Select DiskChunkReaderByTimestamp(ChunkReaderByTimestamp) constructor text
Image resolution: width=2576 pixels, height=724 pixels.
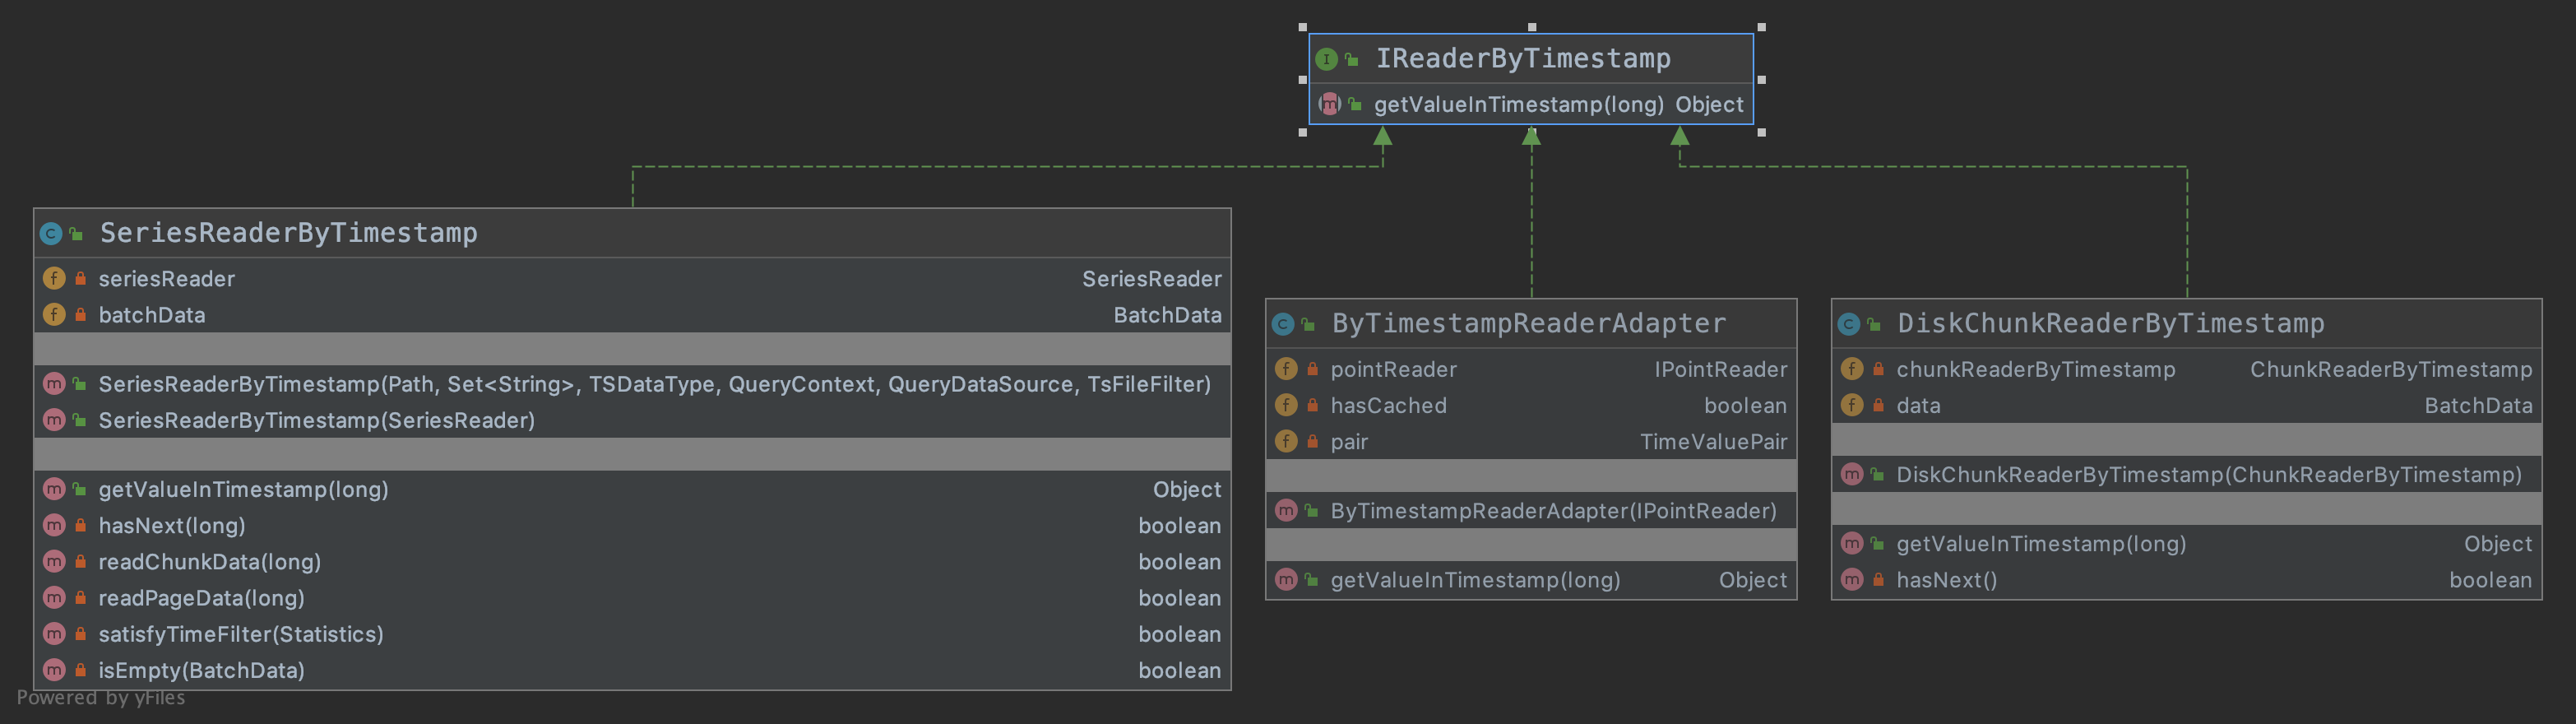point(2209,474)
